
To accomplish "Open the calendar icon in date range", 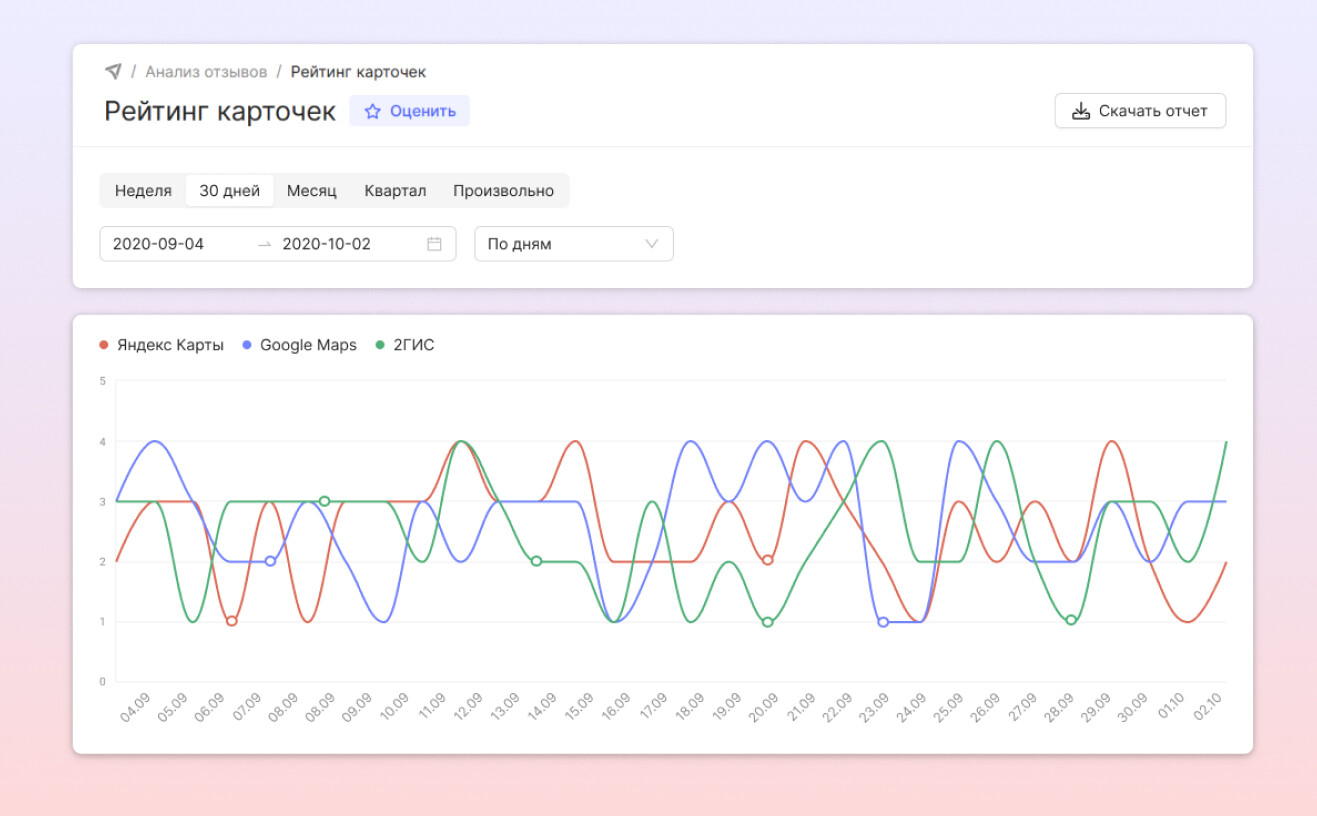I will [434, 244].
